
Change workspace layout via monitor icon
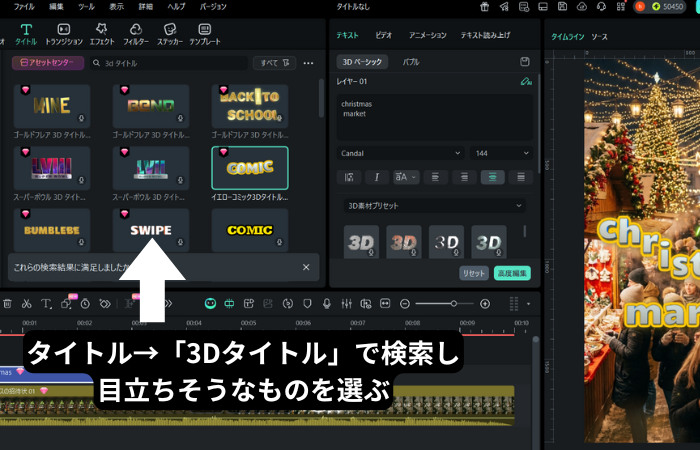pos(543,6)
